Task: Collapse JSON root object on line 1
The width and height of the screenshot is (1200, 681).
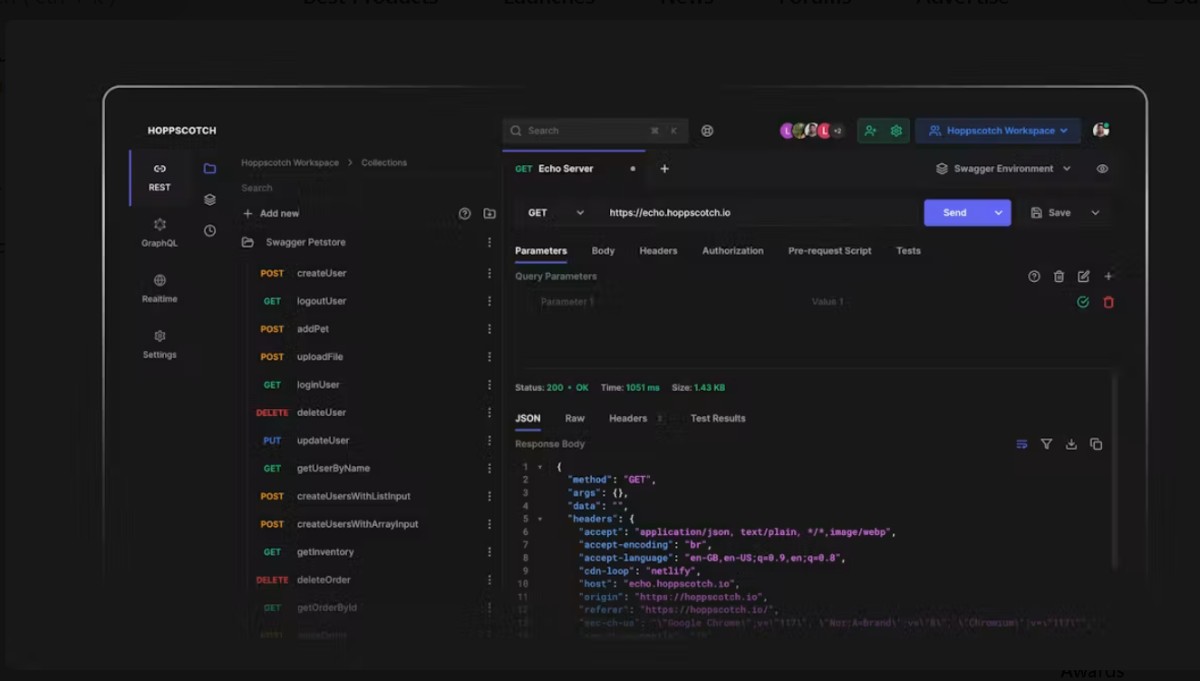Action: 540,467
